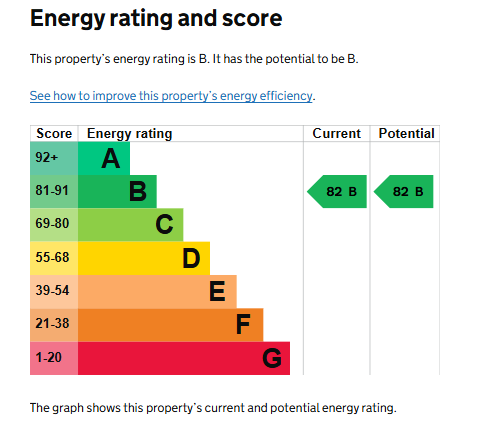Click the 21-38 score cell
486x429 pixels.
coord(54,325)
